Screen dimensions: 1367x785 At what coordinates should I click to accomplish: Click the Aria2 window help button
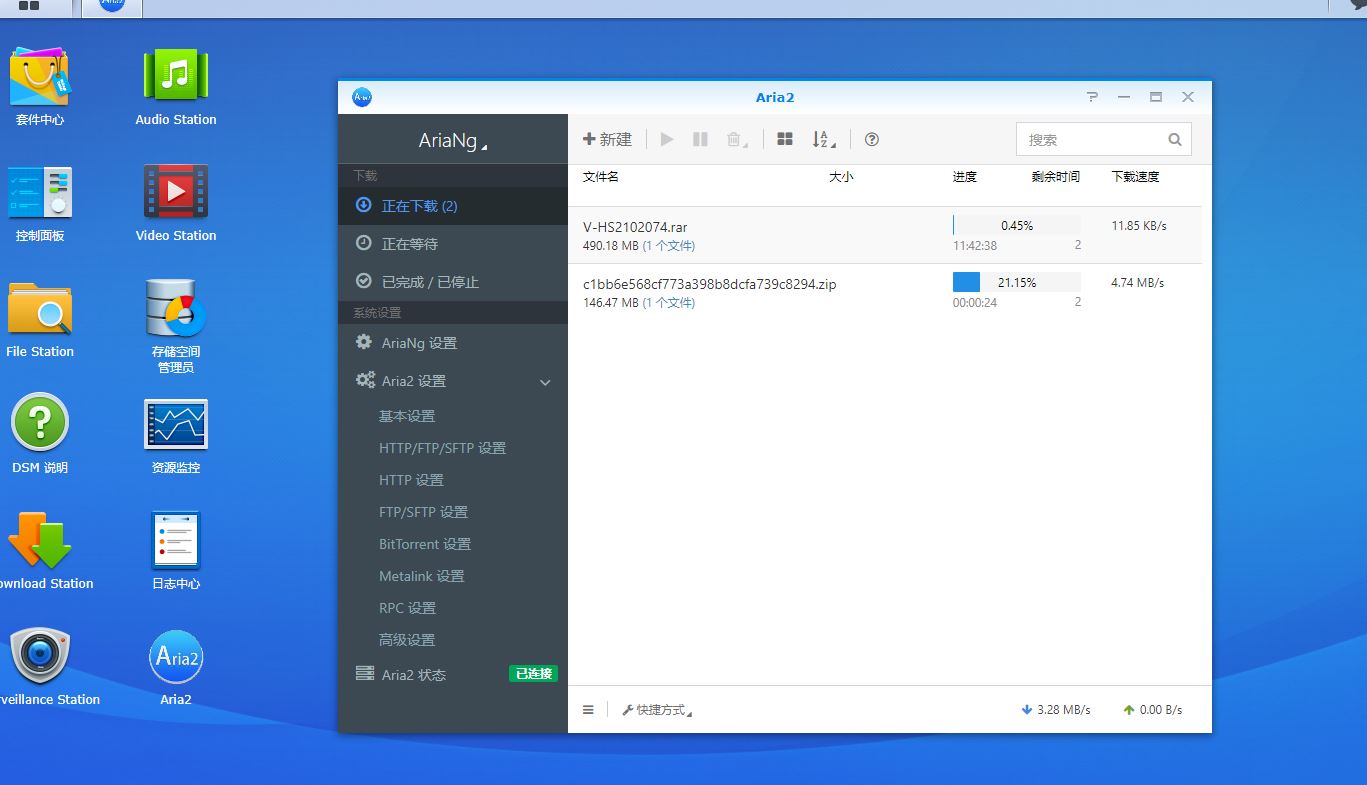(1092, 97)
